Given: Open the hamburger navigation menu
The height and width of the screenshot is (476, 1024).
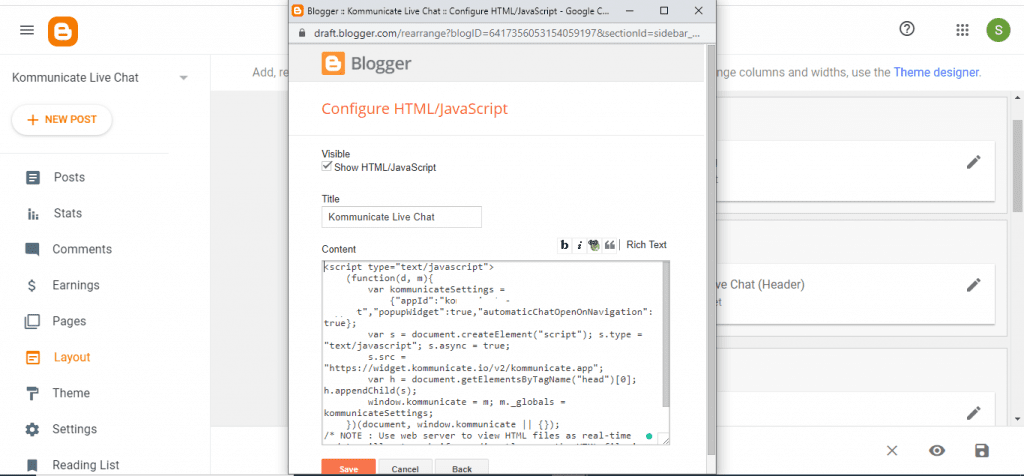Looking at the screenshot, I should [27, 31].
